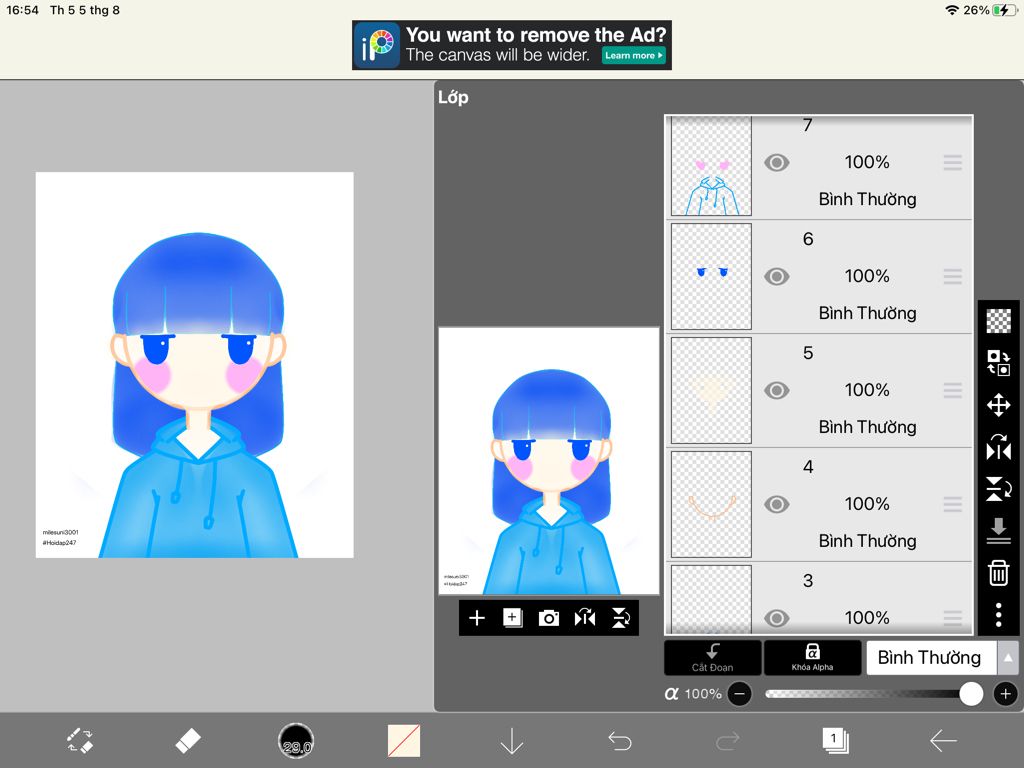Select layer 6 eyes thumbnail
This screenshot has width=1024, height=768.
point(711,276)
